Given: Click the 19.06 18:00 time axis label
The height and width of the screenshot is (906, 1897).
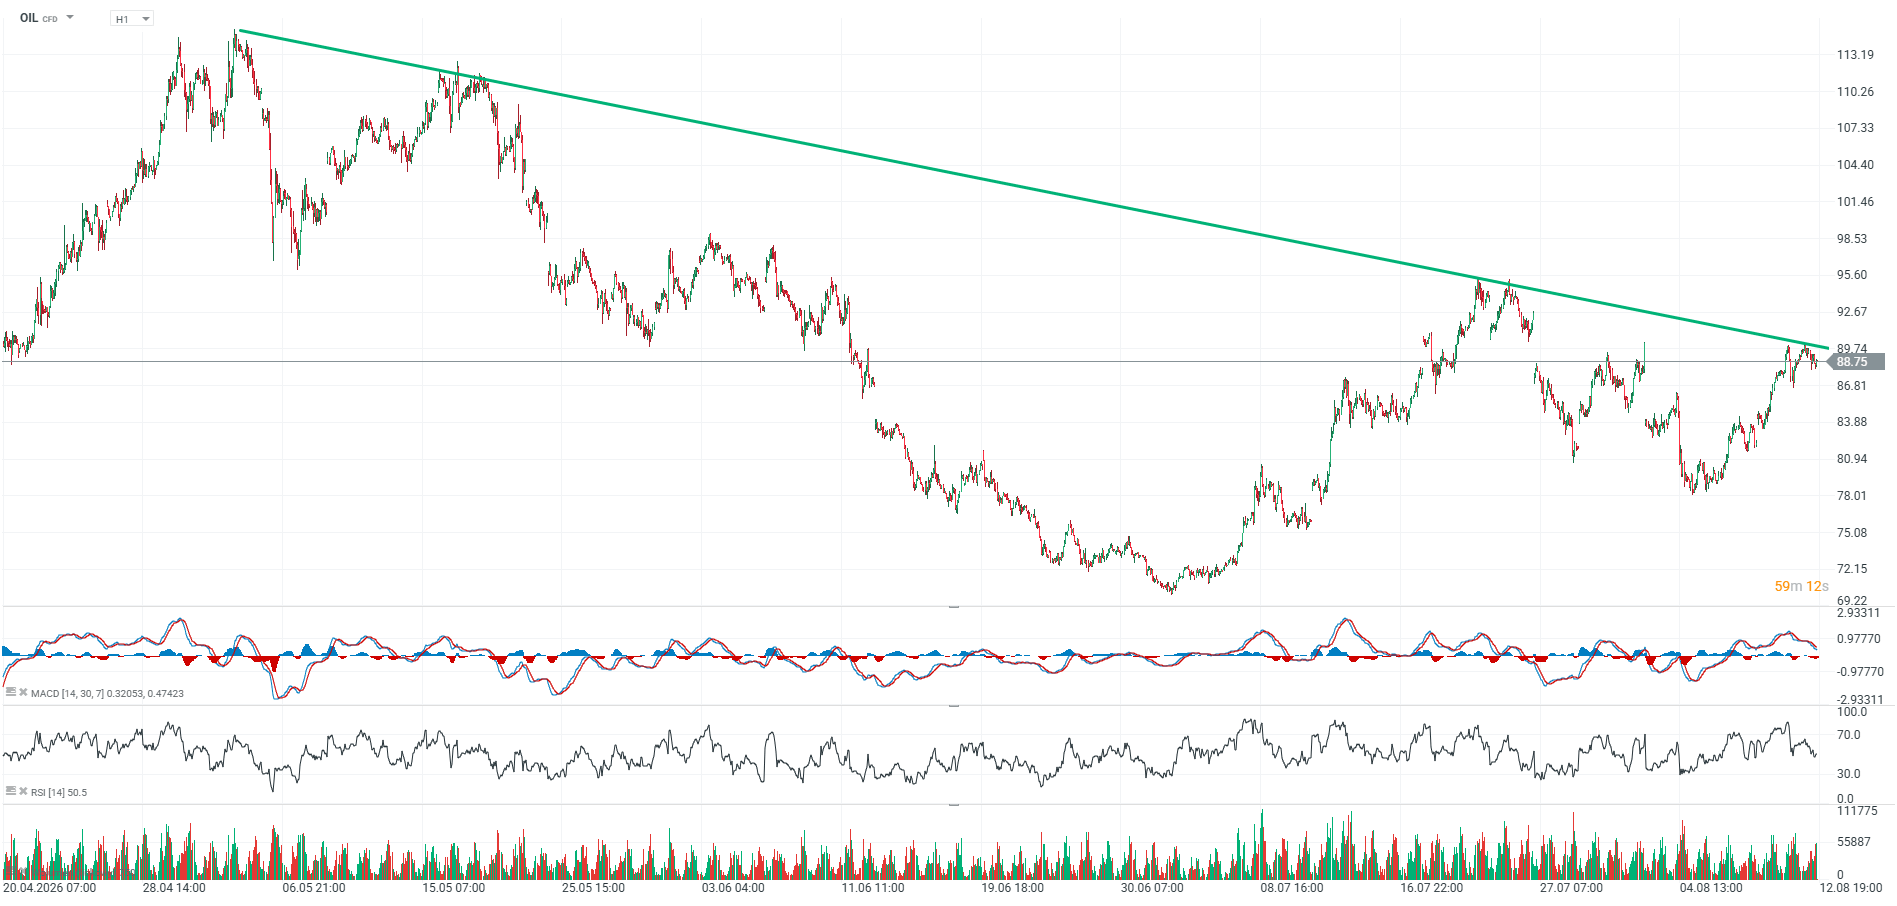Looking at the screenshot, I should (1012, 888).
